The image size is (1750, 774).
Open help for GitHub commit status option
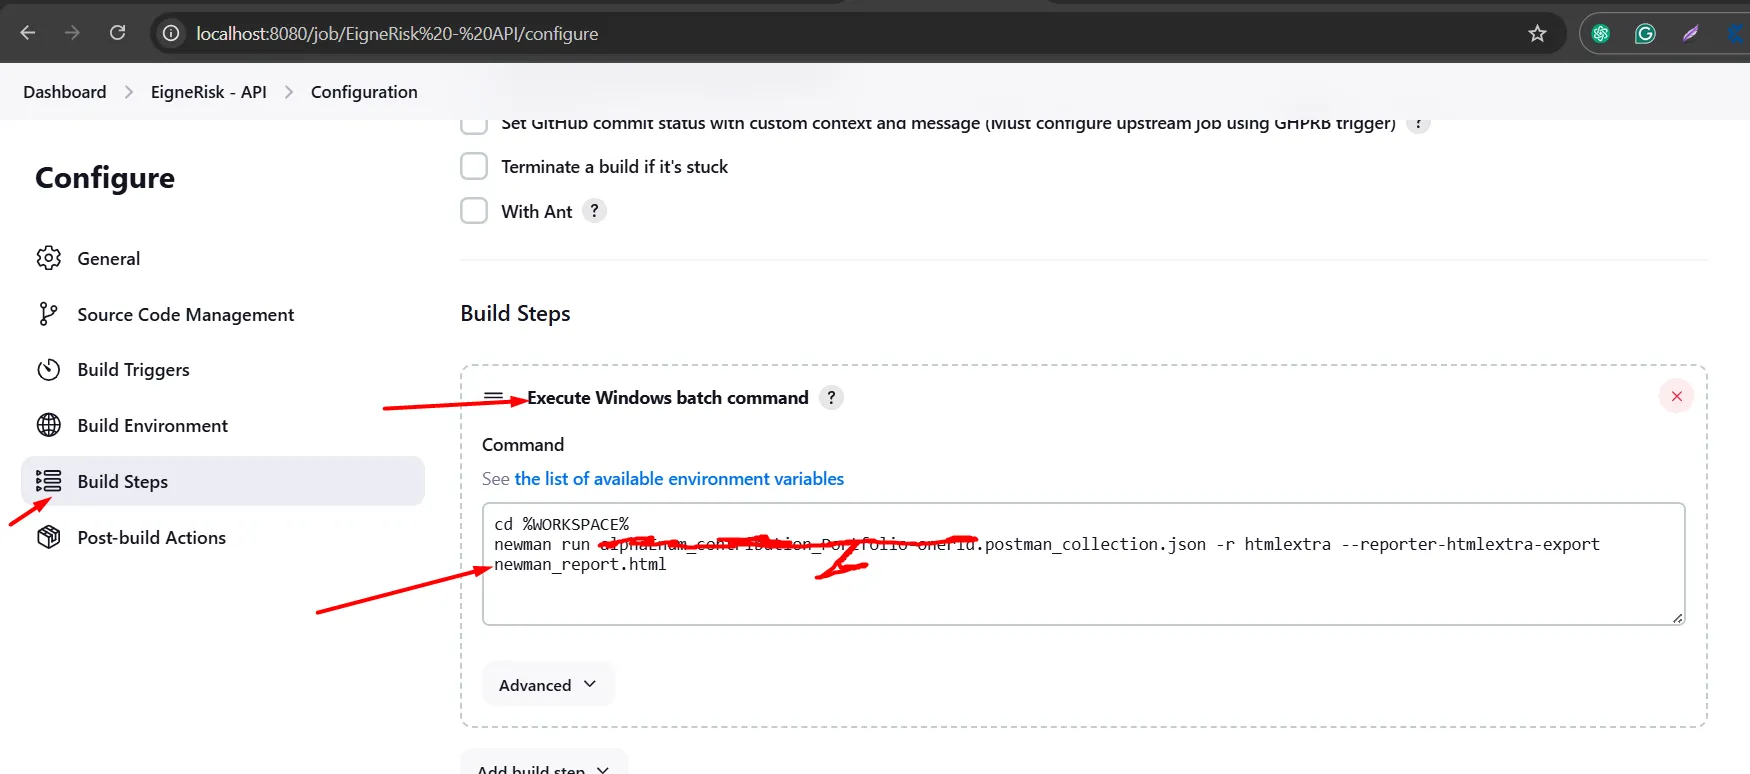(x=1418, y=125)
